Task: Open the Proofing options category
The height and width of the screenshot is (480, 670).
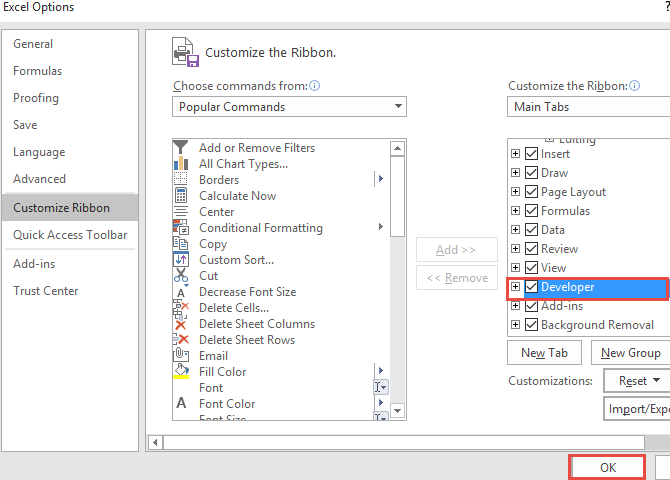Action: click(36, 98)
